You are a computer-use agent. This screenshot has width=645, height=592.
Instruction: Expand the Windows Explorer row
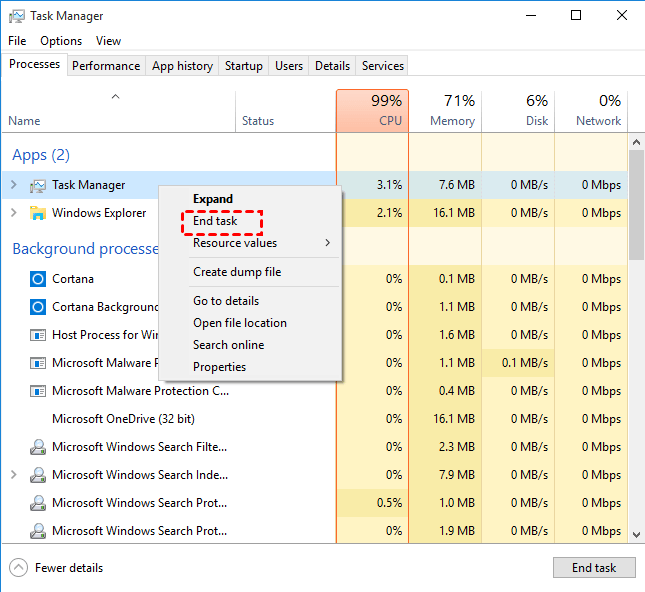point(14,213)
